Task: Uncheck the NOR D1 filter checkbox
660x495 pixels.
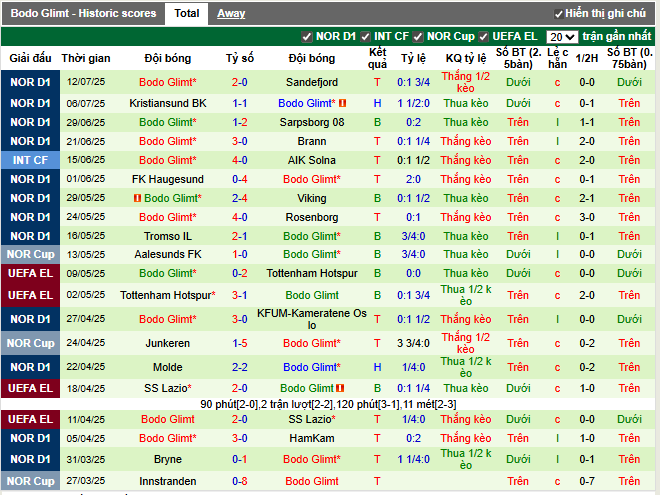Action: (x=307, y=37)
